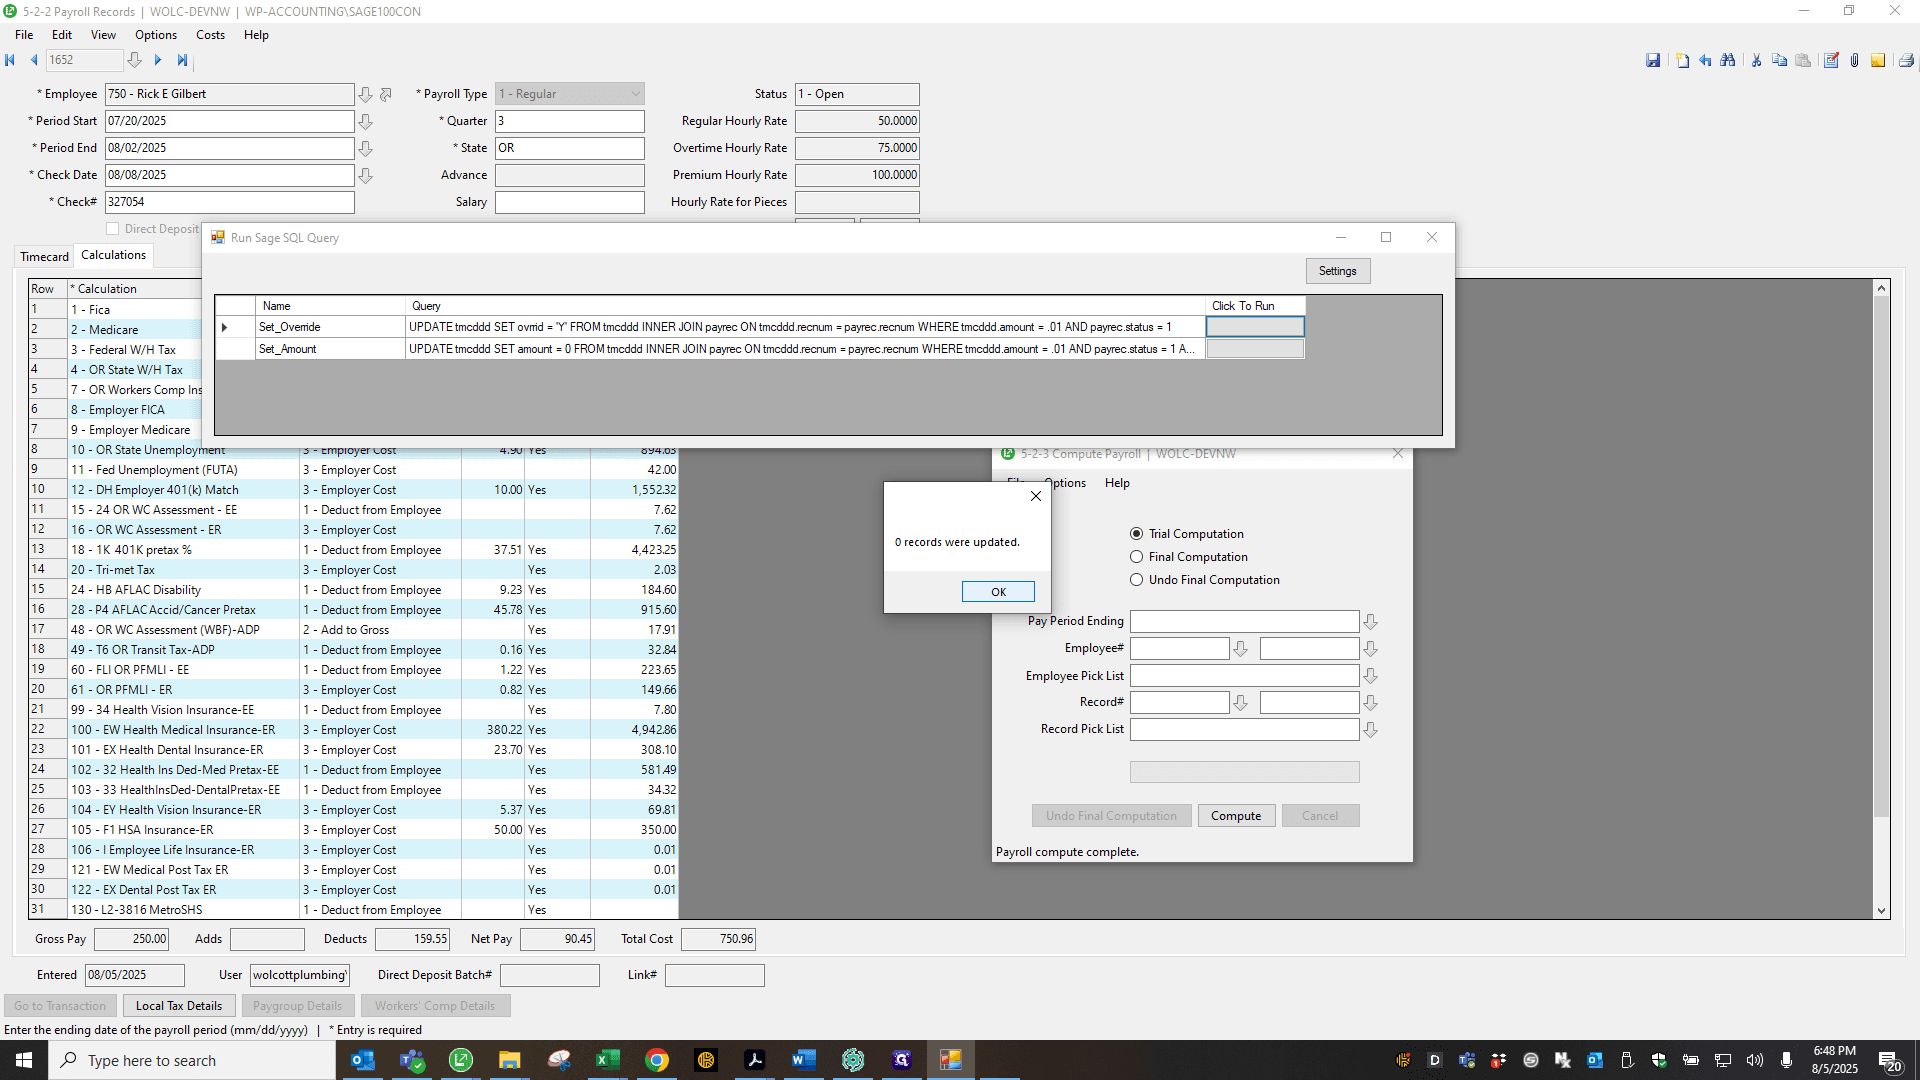
Task: Click the yellow sticky note icon
Action: (x=1878, y=61)
